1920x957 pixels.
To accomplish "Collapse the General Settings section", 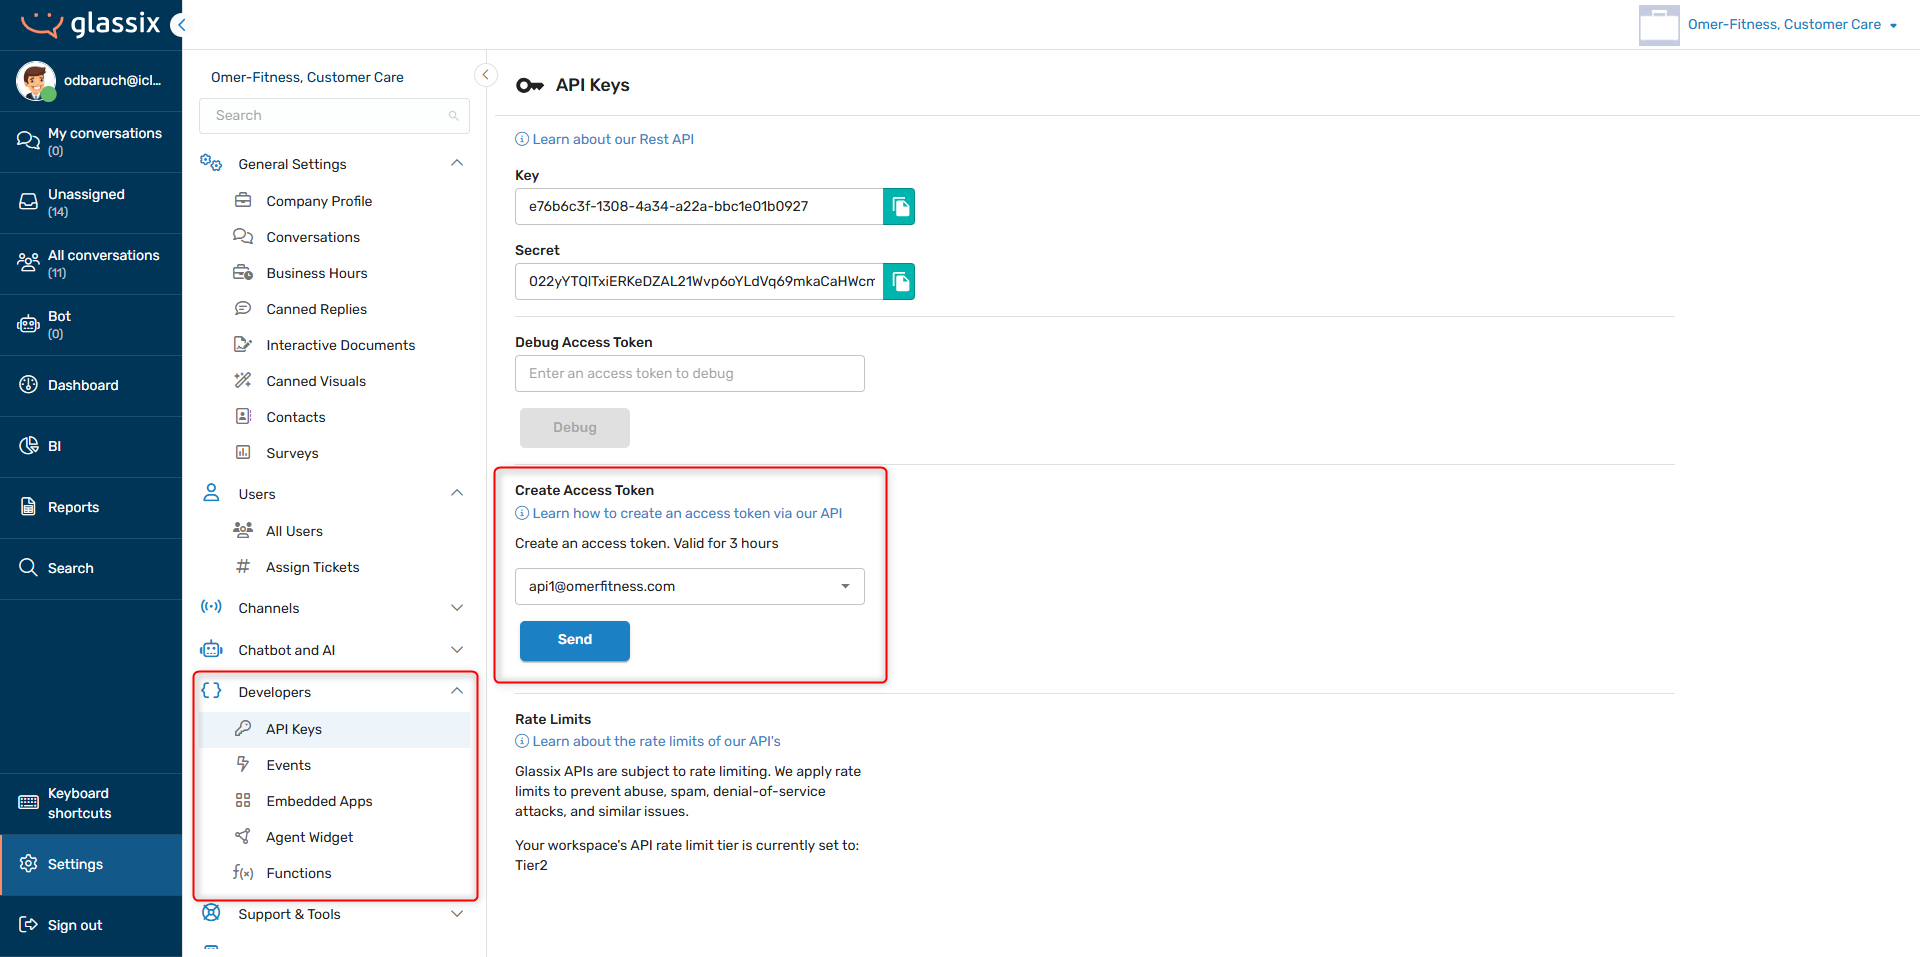I will (x=457, y=163).
